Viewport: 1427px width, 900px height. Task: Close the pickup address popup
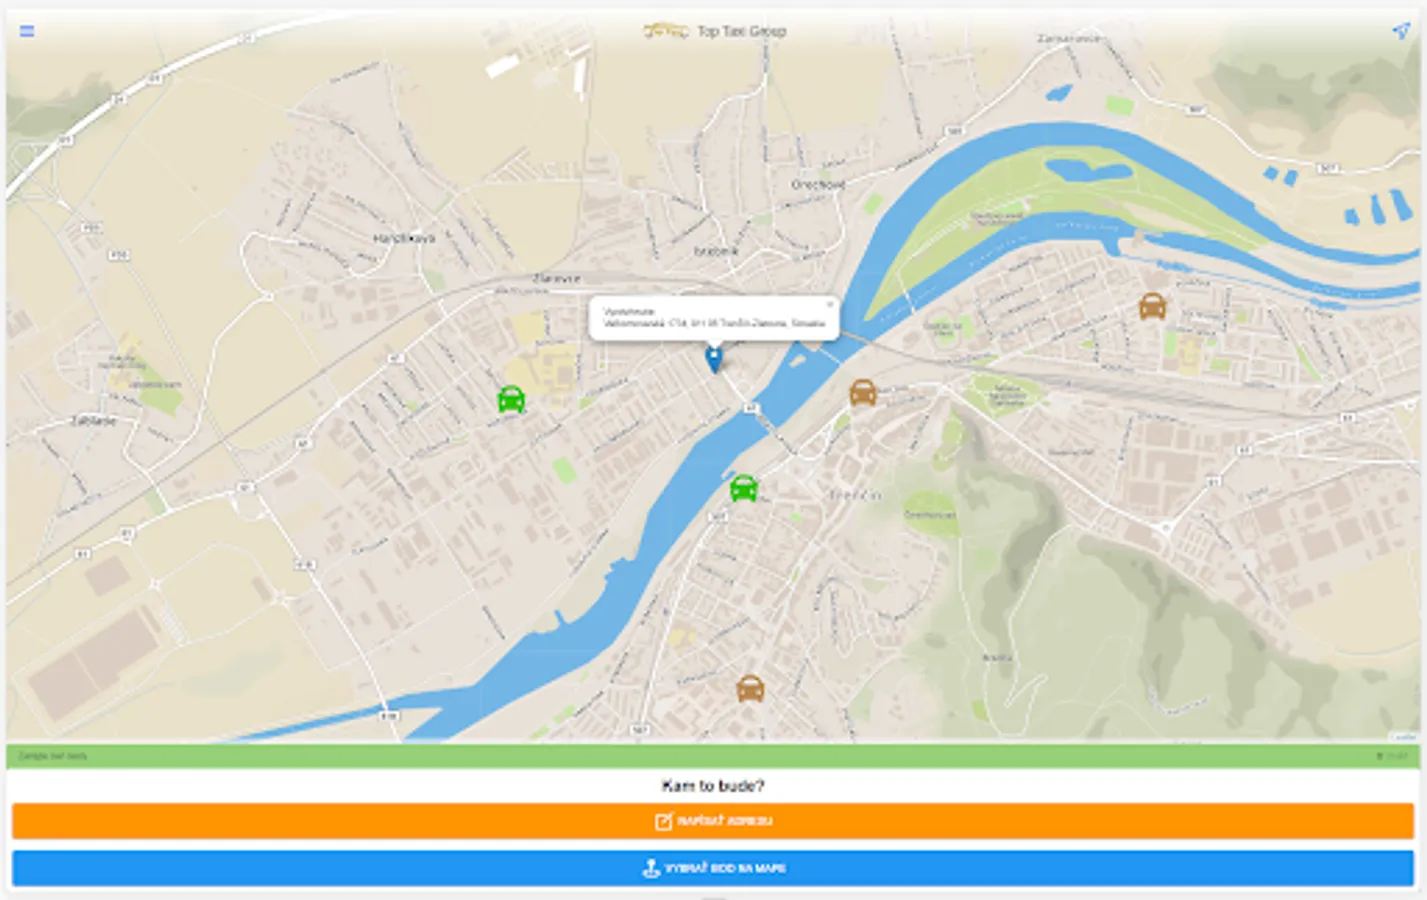pyautogui.click(x=829, y=304)
